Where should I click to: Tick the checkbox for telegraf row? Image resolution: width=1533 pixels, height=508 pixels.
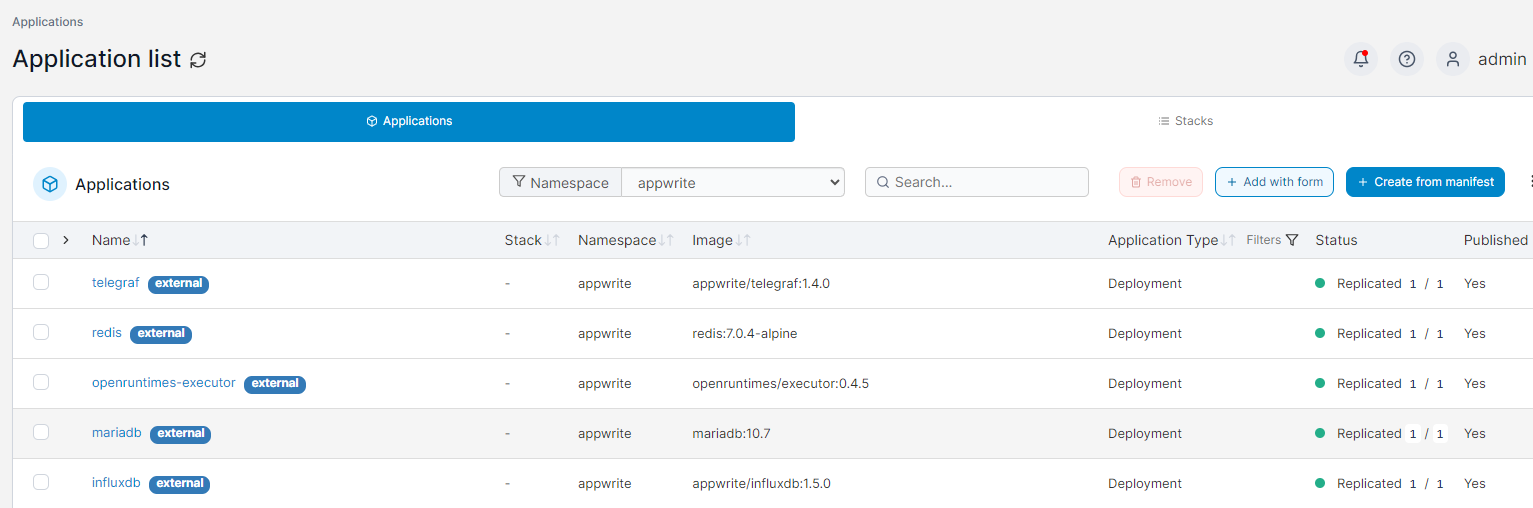[x=41, y=283]
